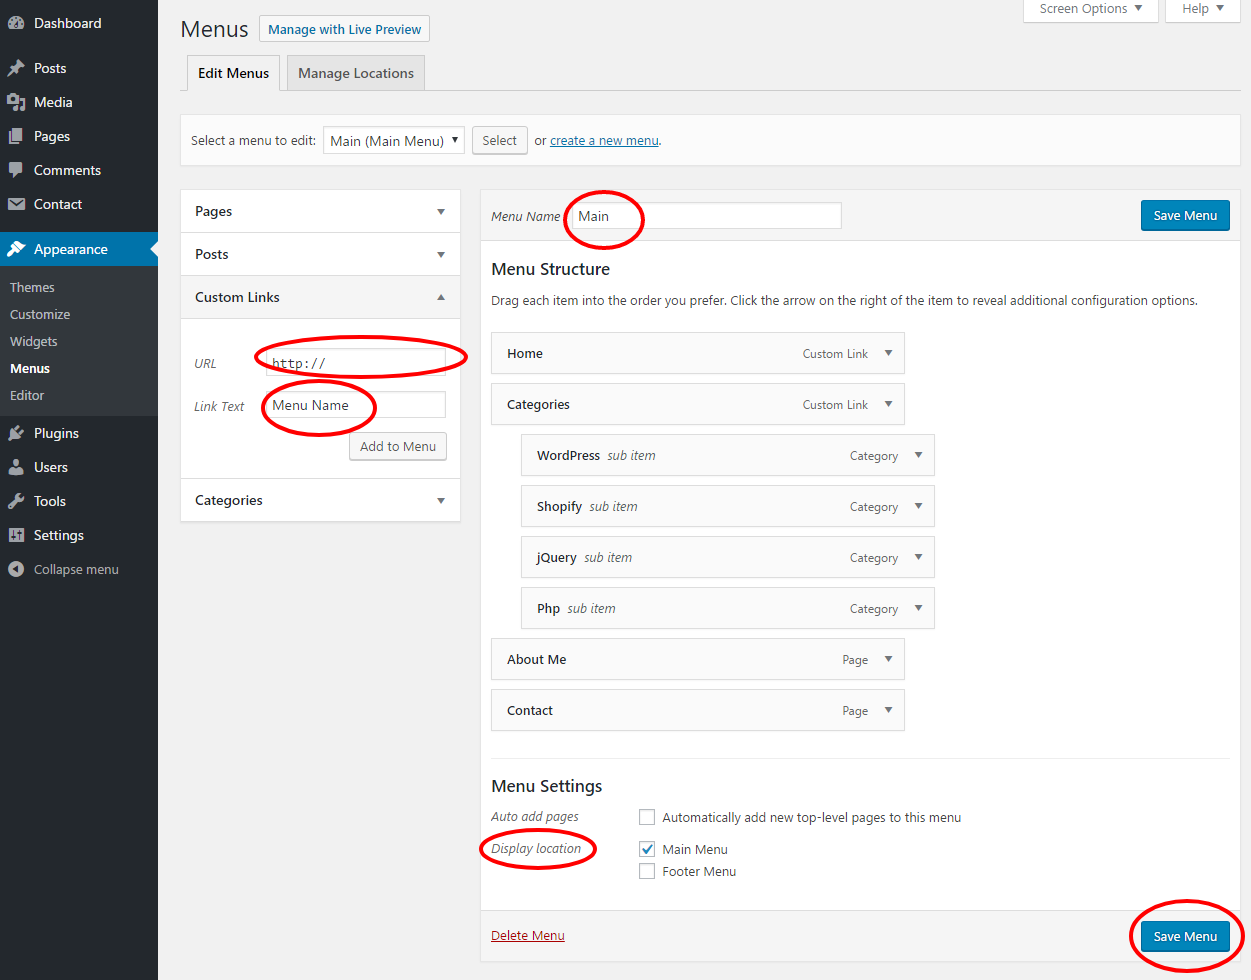
Task: Click the Dashboard icon in sidebar
Action: 16,23
